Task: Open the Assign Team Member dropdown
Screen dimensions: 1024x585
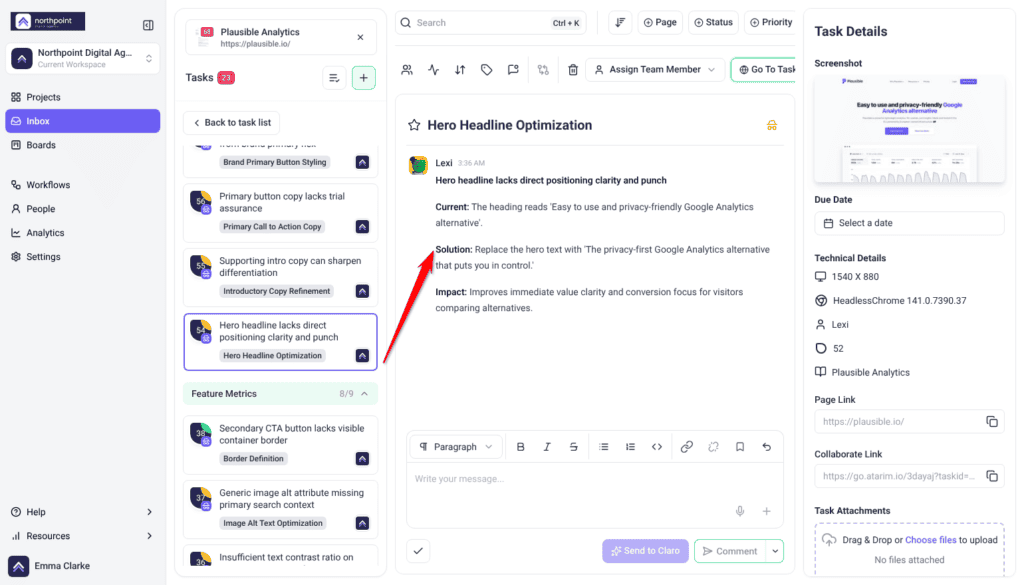Action: [x=655, y=70]
